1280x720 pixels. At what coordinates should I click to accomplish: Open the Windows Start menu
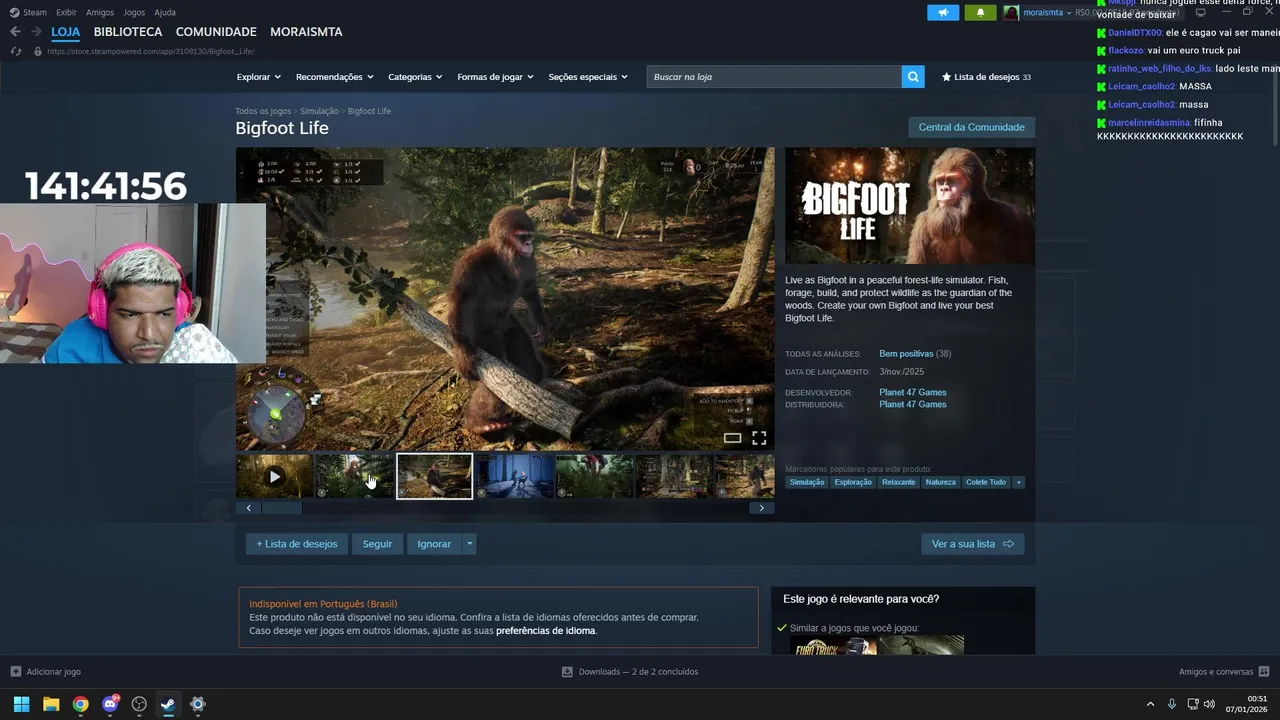tap(21, 704)
